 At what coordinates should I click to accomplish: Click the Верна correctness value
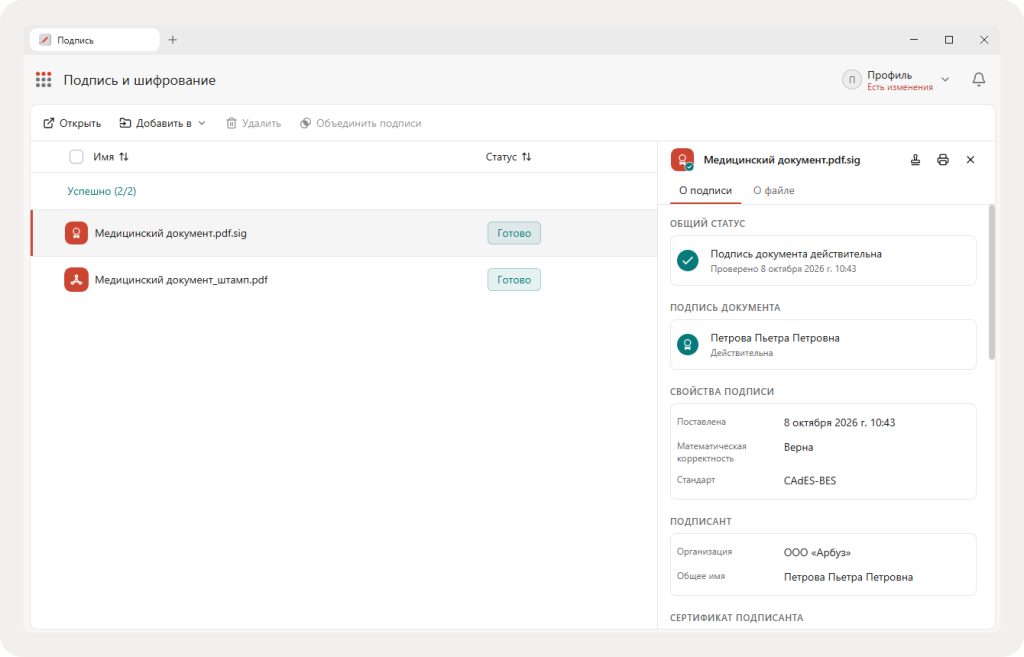pyautogui.click(x=798, y=447)
